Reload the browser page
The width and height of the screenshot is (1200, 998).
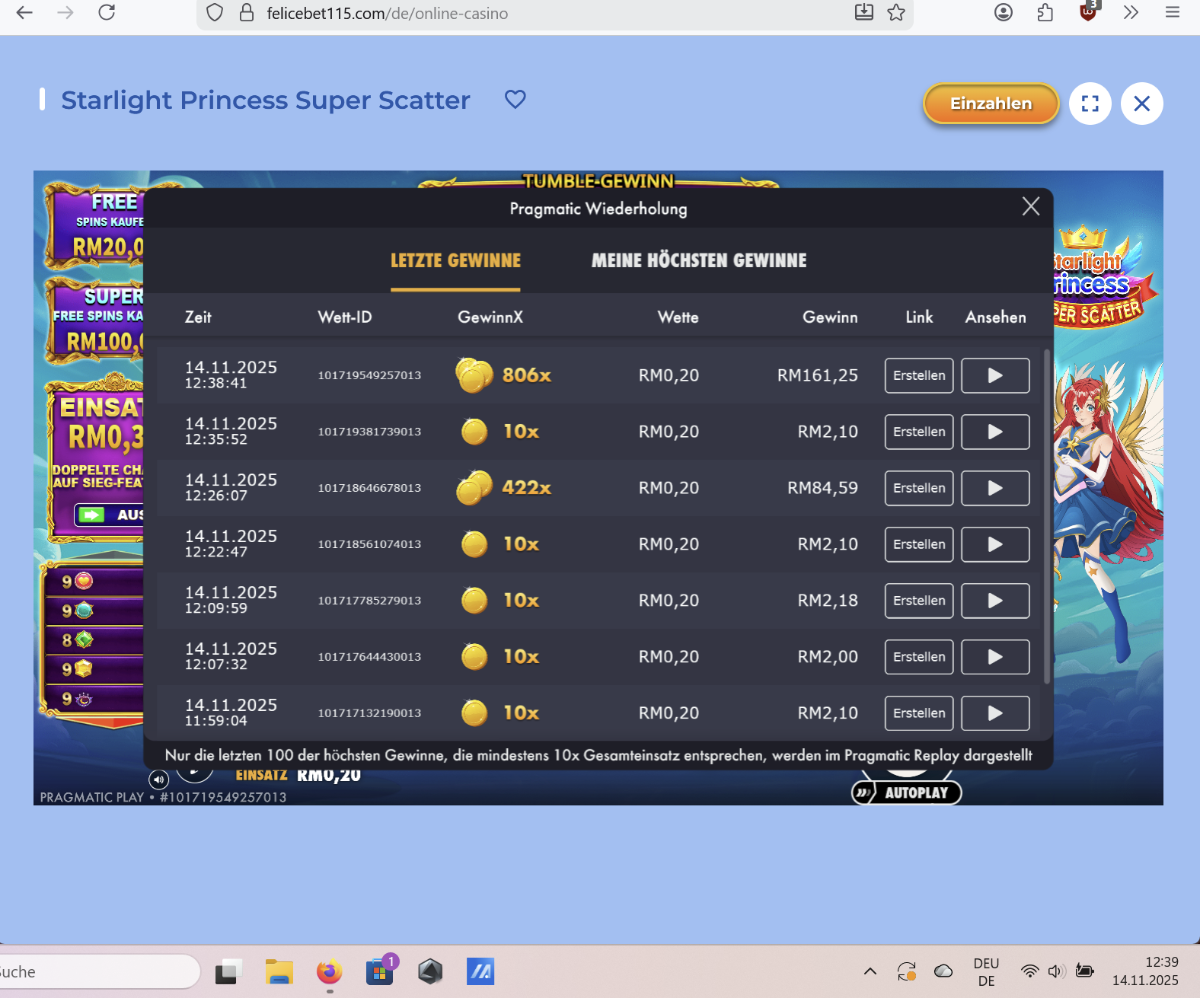[x=106, y=13]
